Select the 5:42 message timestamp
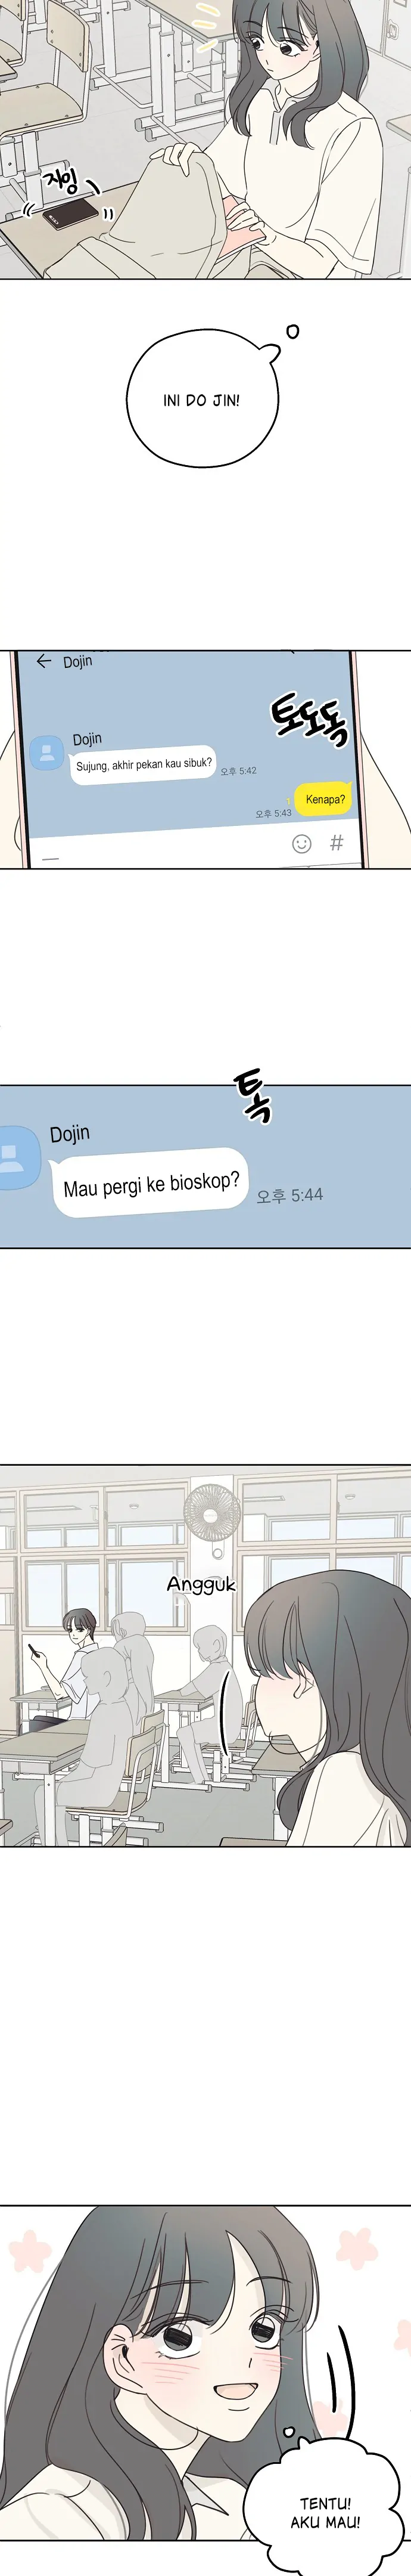The width and height of the screenshot is (411, 2576). [239, 770]
